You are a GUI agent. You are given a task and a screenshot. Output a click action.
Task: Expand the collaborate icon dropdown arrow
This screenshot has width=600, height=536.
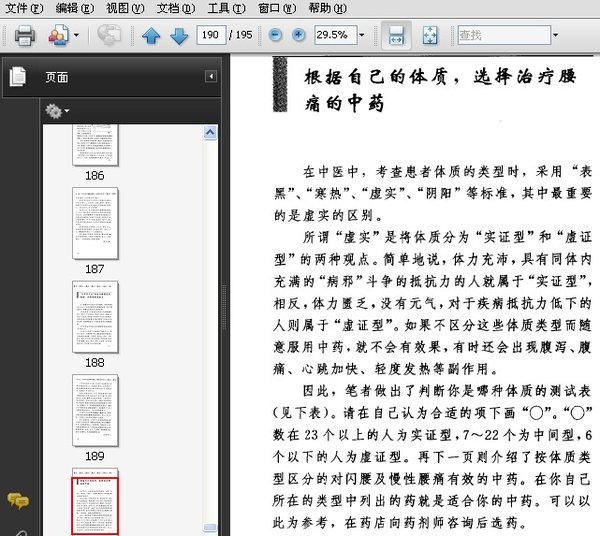point(76,35)
